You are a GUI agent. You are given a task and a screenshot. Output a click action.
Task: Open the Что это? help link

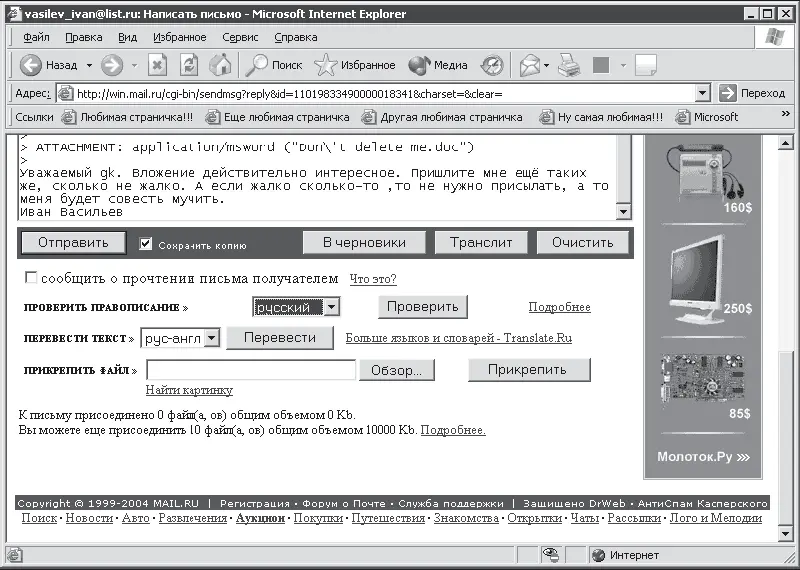373,279
